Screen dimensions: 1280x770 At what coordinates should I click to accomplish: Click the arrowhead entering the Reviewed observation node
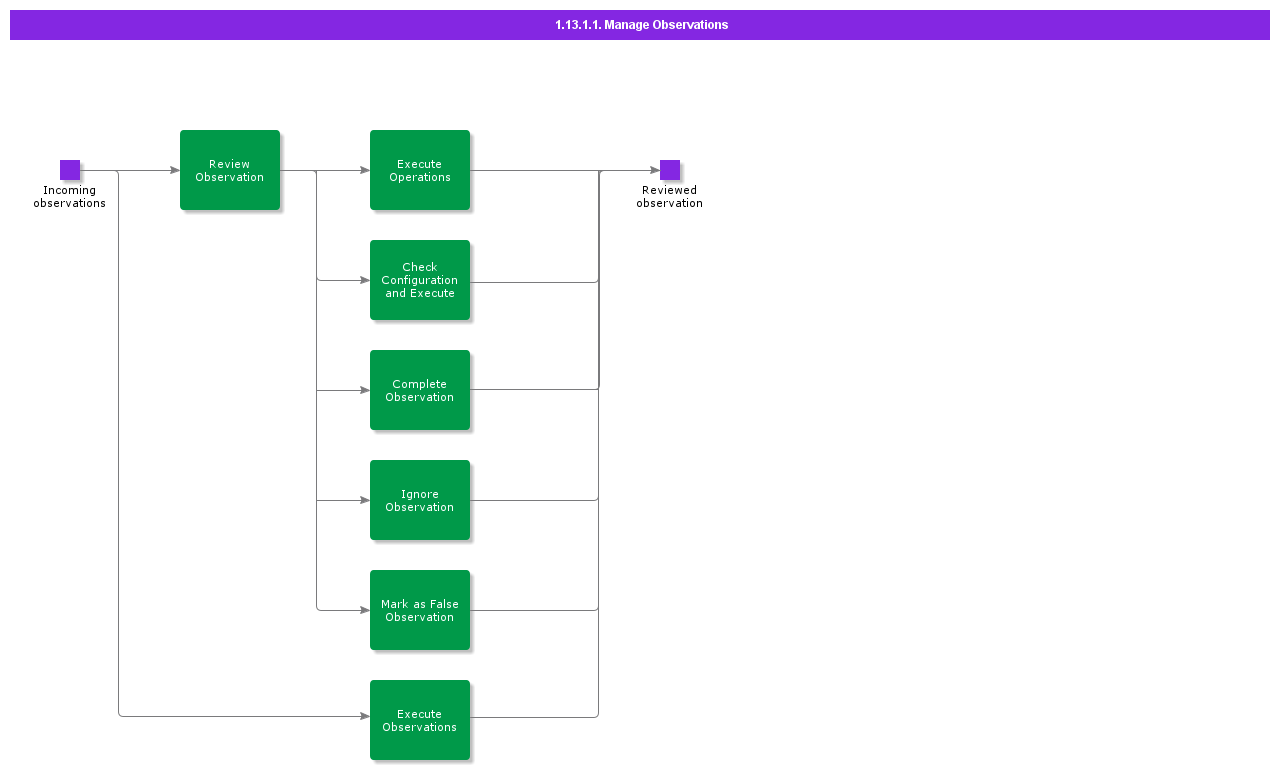point(654,170)
